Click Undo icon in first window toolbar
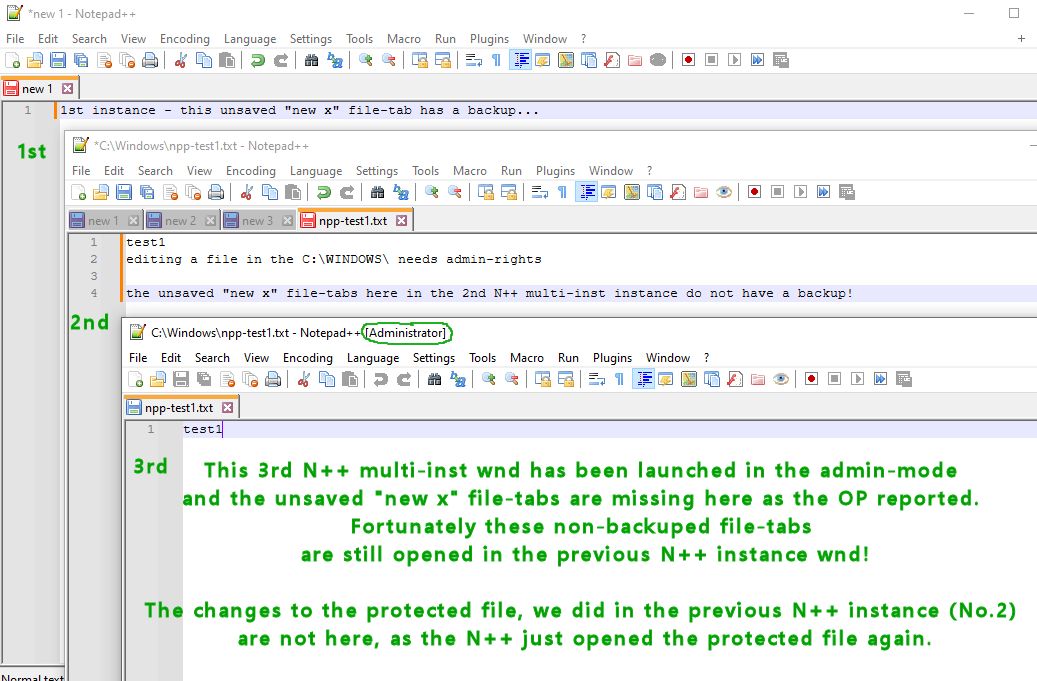This screenshot has width=1037, height=681. coord(258,60)
